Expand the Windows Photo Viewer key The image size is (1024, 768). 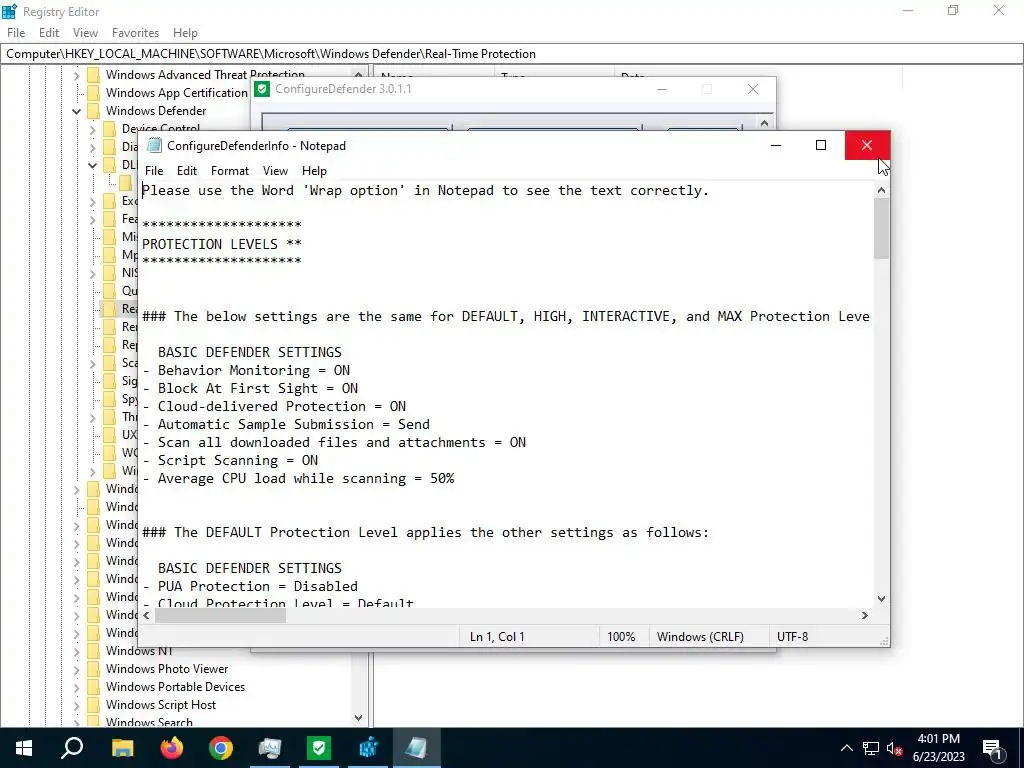point(76,669)
